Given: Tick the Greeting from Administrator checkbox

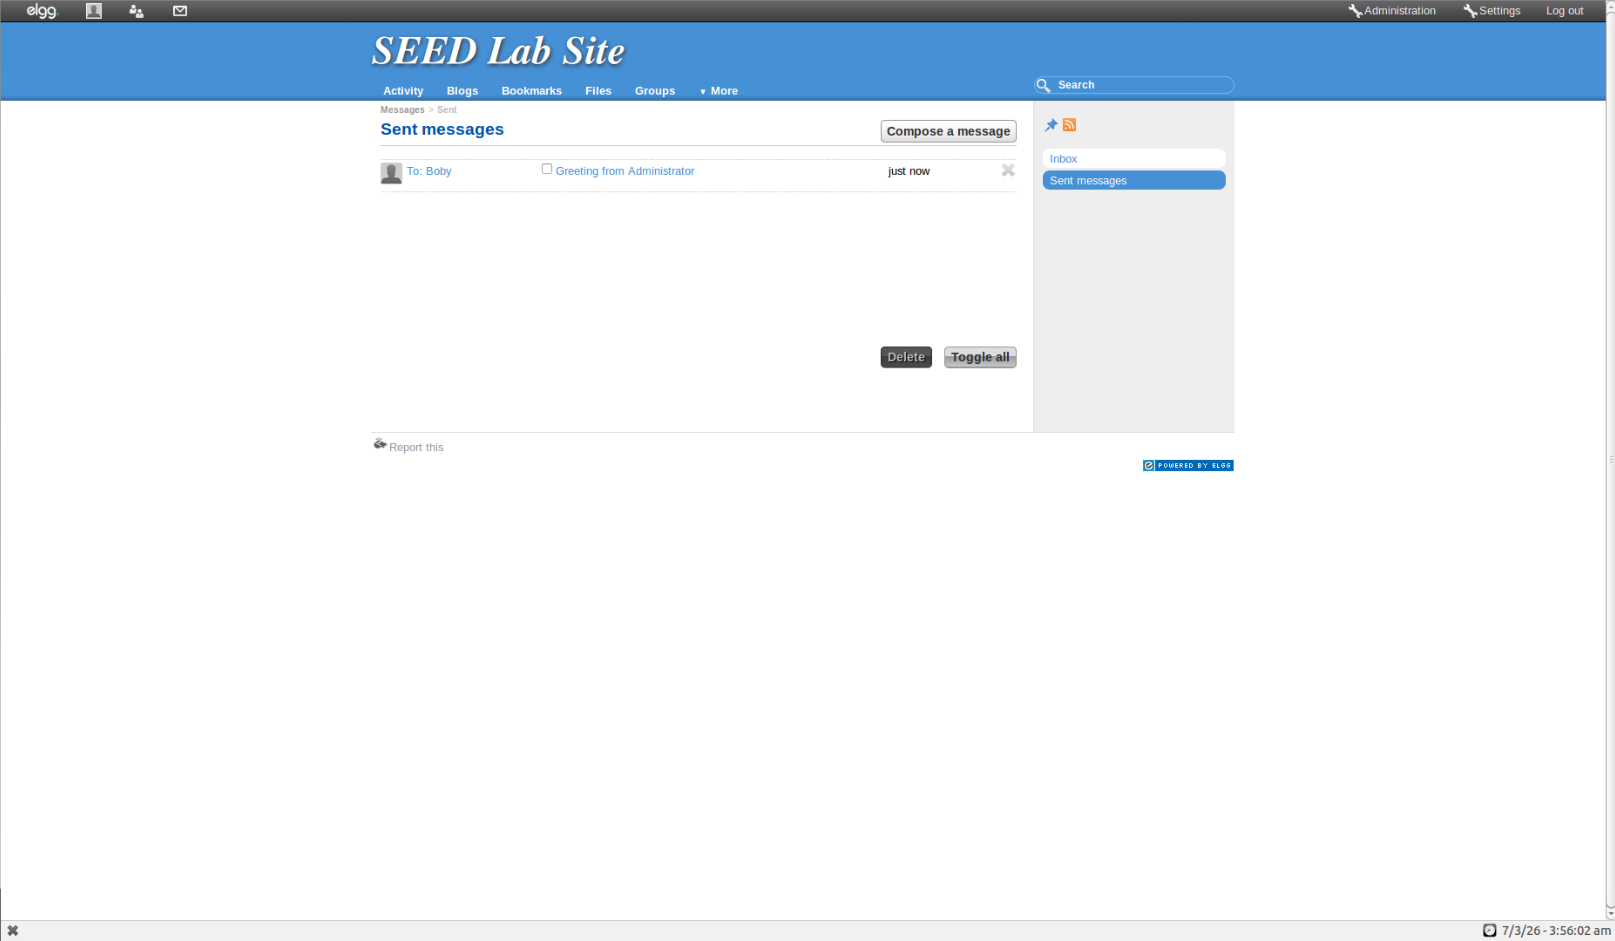Looking at the screenshot, I should pyautogui.click(x=547, y=169).
